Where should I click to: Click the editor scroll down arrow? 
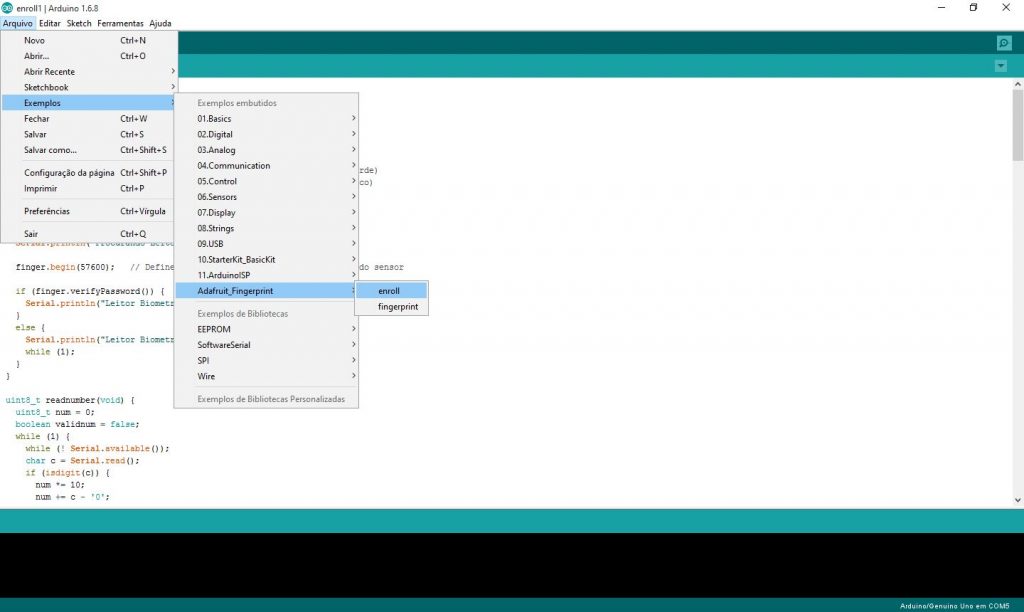(x=1017, y=500)
